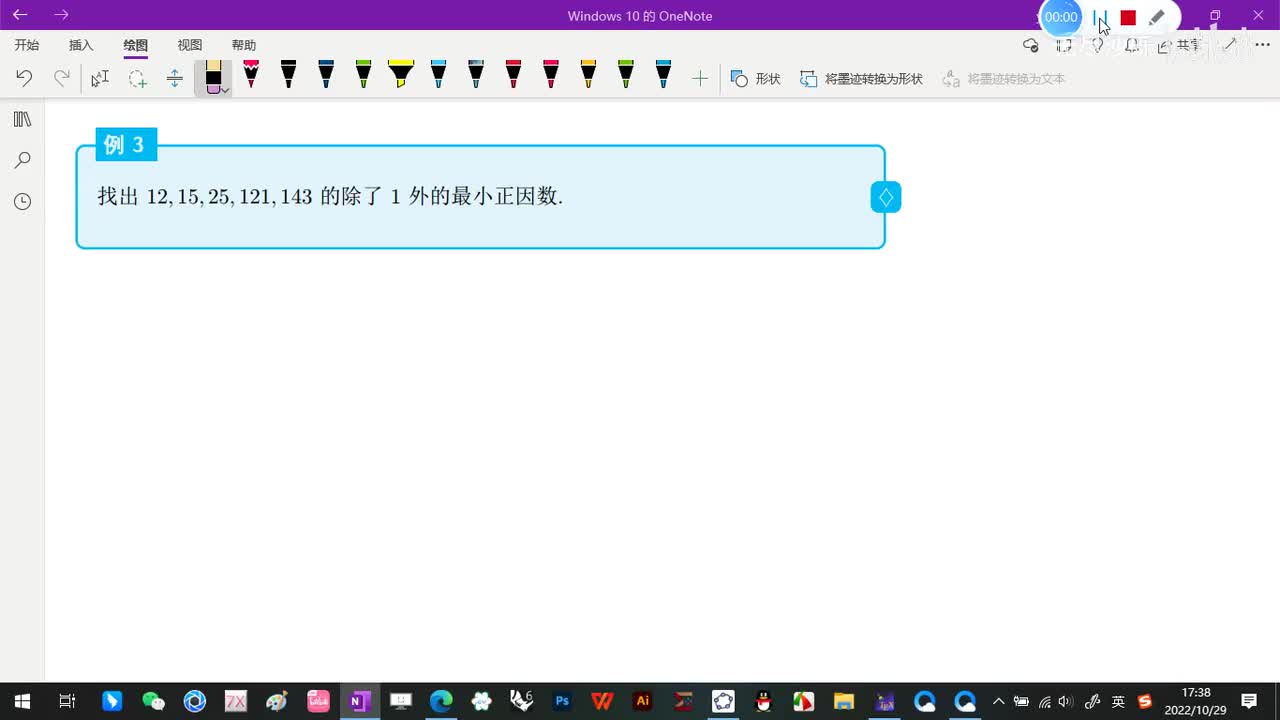
Task: Open the Windows Start menu
Action: (21, 701)
